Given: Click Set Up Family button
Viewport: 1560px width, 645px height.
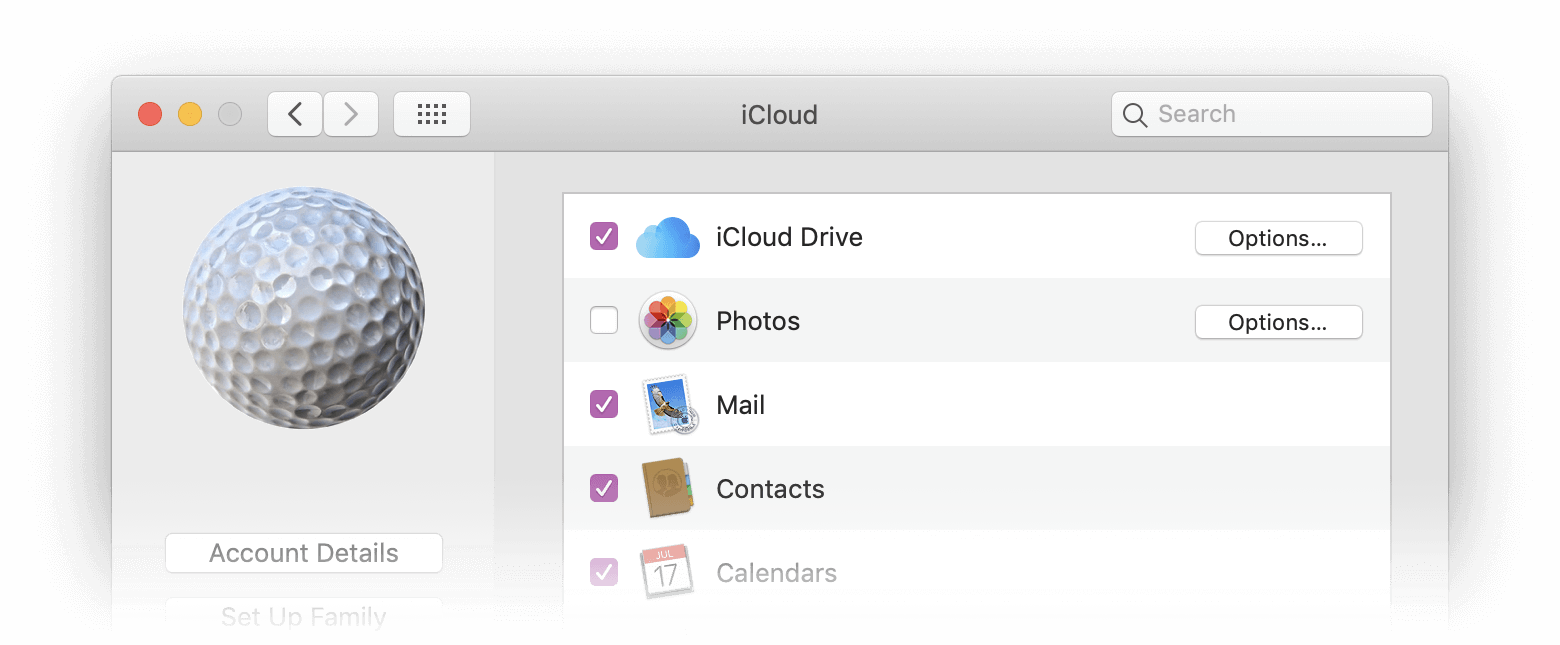Looking at the screenshot, I should (x=304, y=616).
